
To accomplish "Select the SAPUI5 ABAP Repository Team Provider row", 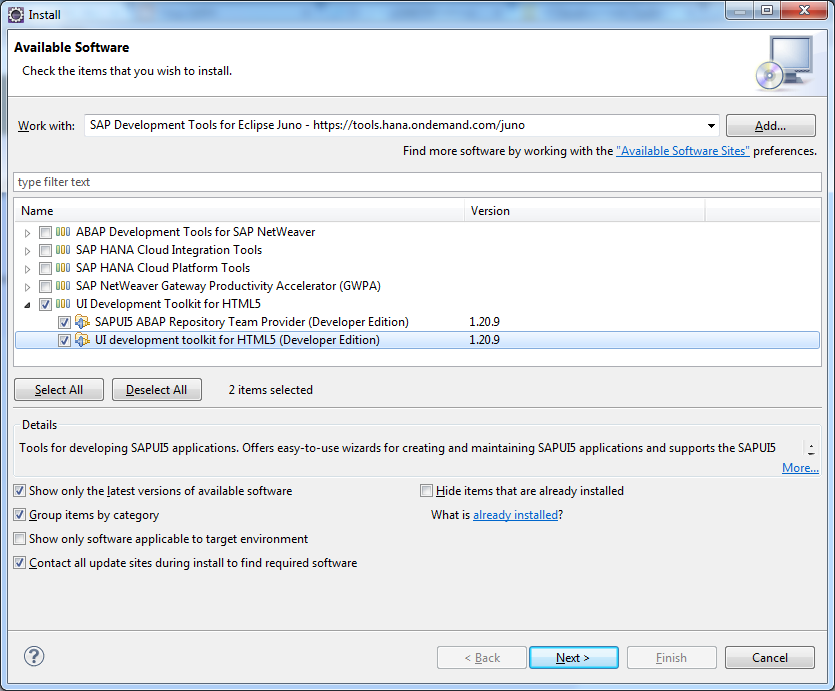I will pyautogui.click(x=417, y=322).
